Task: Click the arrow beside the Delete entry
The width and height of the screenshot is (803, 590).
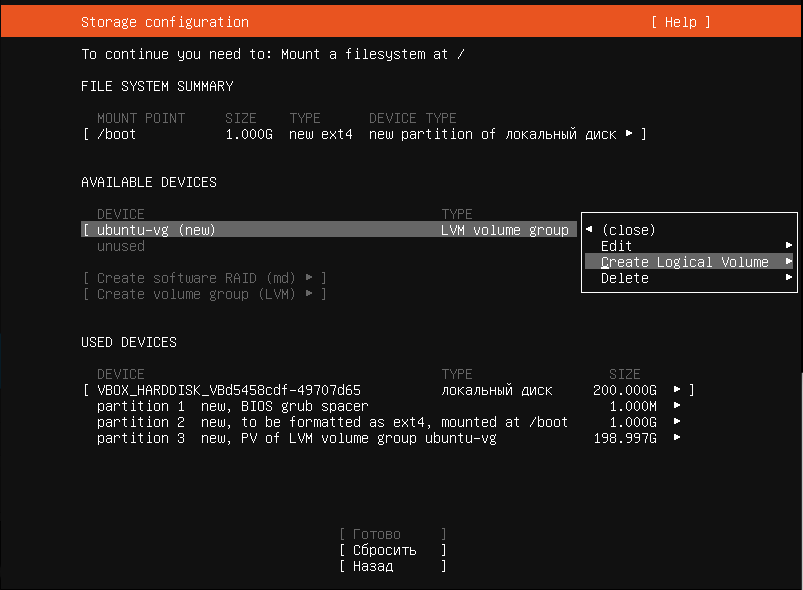Action: (x=789, y=278)
